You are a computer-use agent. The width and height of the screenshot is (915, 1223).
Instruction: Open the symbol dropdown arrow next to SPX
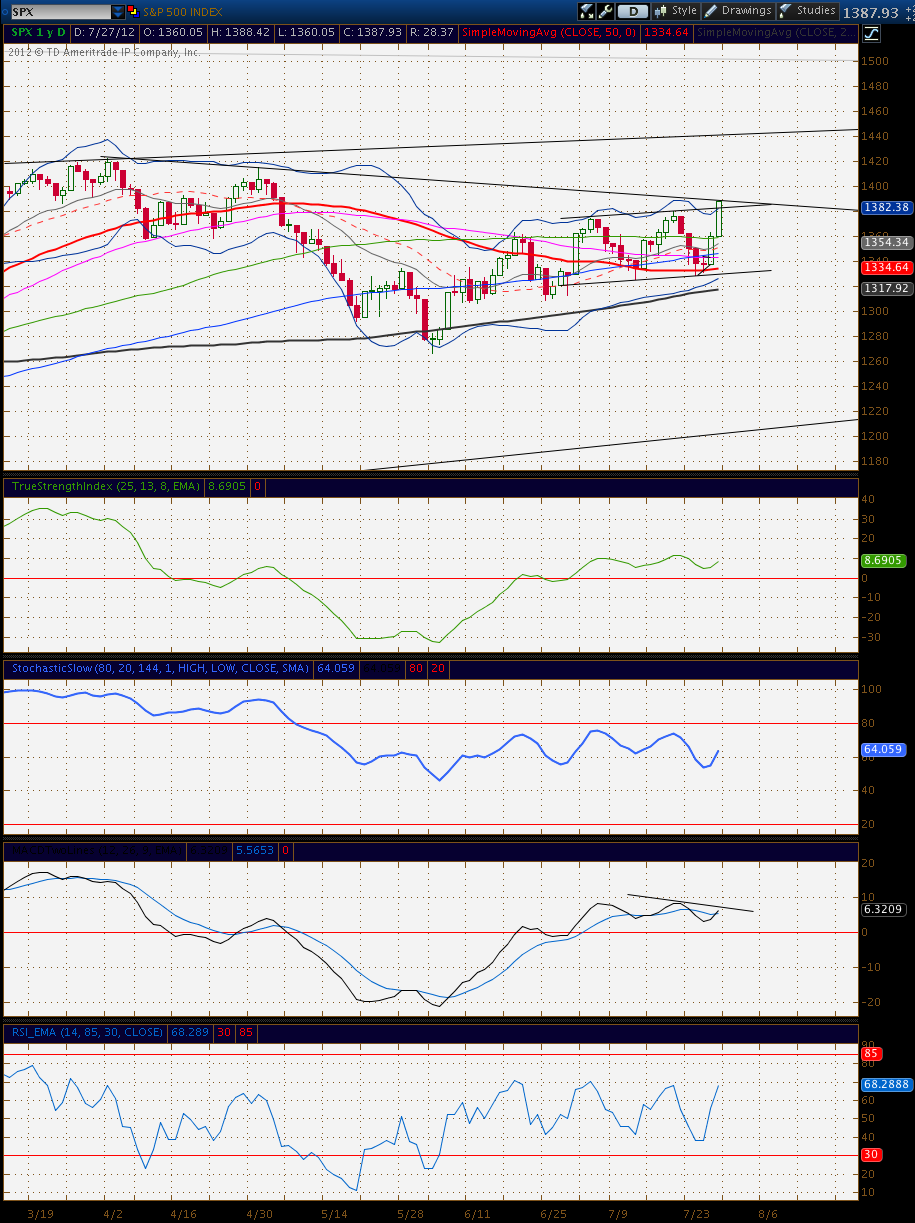tap(117, 12)
